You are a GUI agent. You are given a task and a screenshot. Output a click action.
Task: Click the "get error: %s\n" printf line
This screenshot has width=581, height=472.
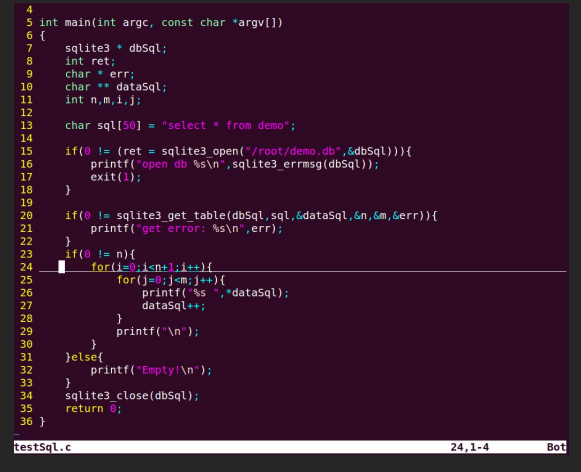click(186, 228)
